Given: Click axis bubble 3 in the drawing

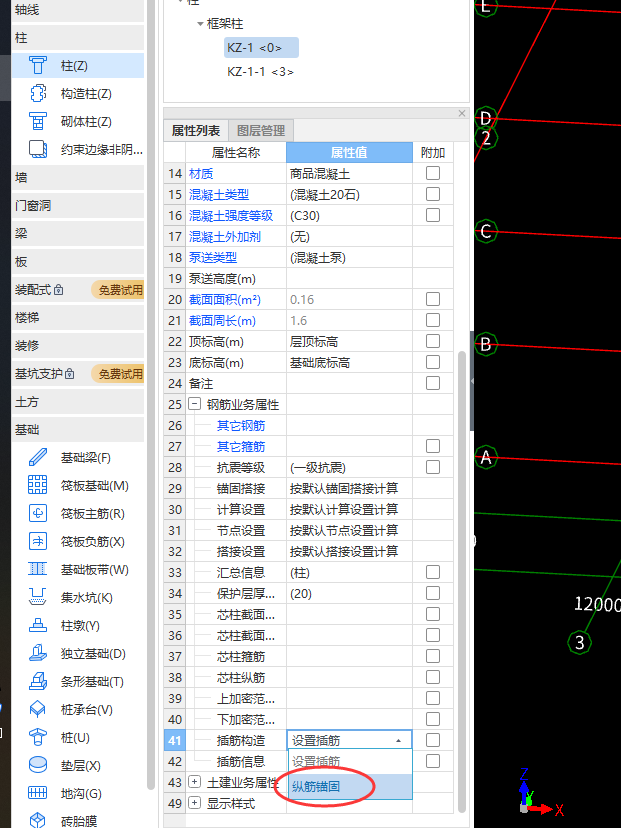Looking at the screenshot, I should [579, 643].
